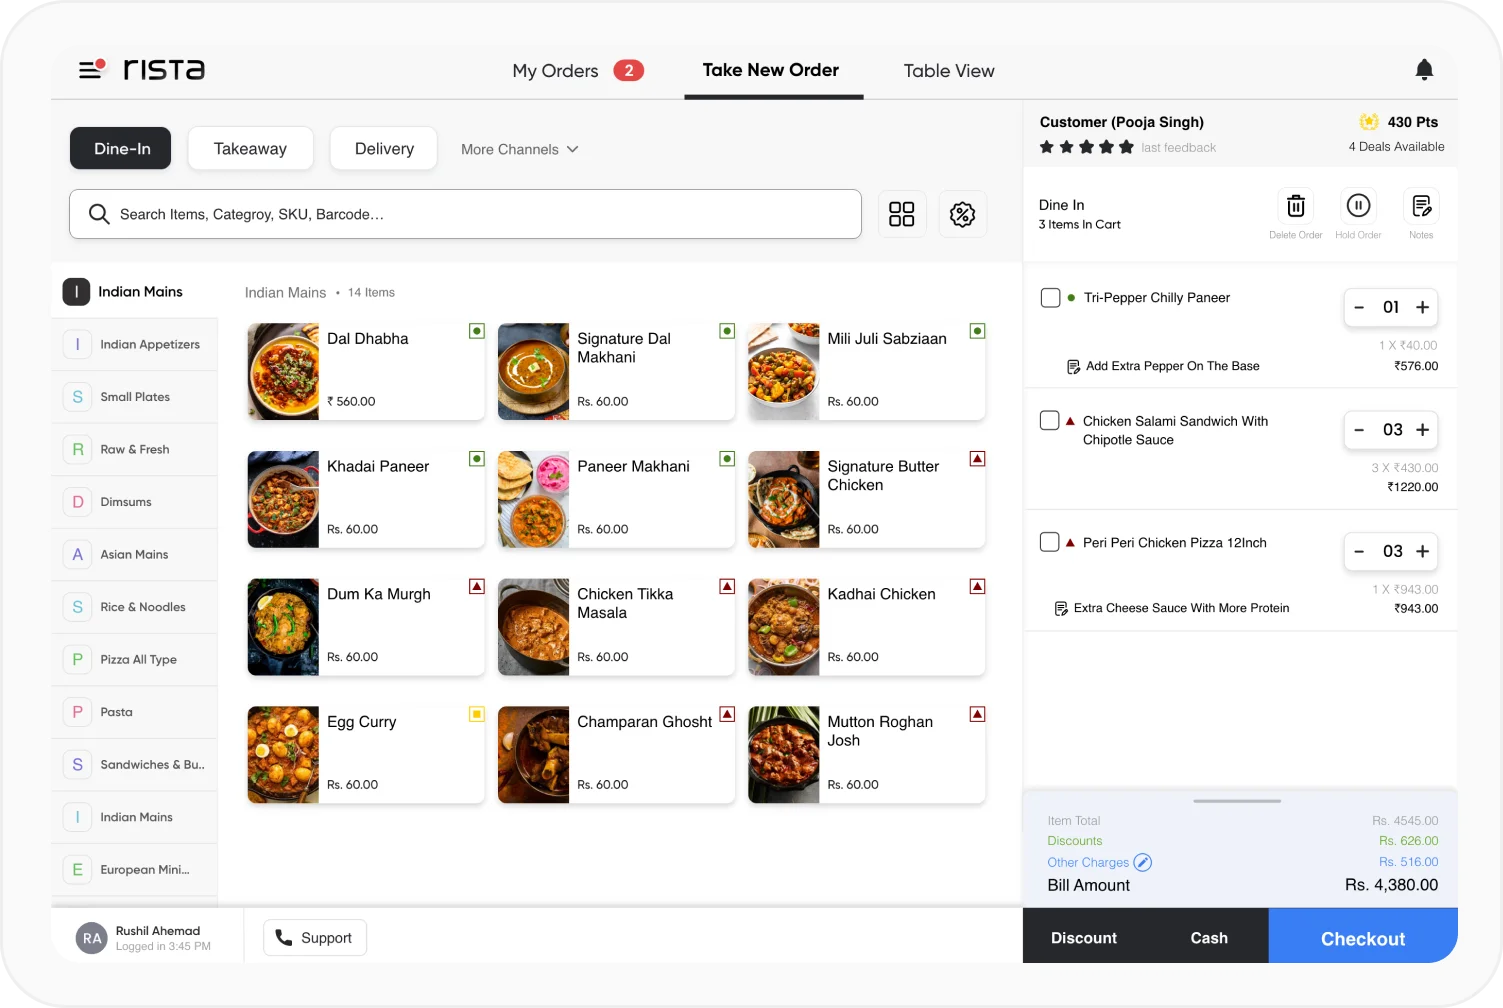Open the navigation hamburger menu
The height and width of the screenshot is (1008, 1503).
pos(91,69)
